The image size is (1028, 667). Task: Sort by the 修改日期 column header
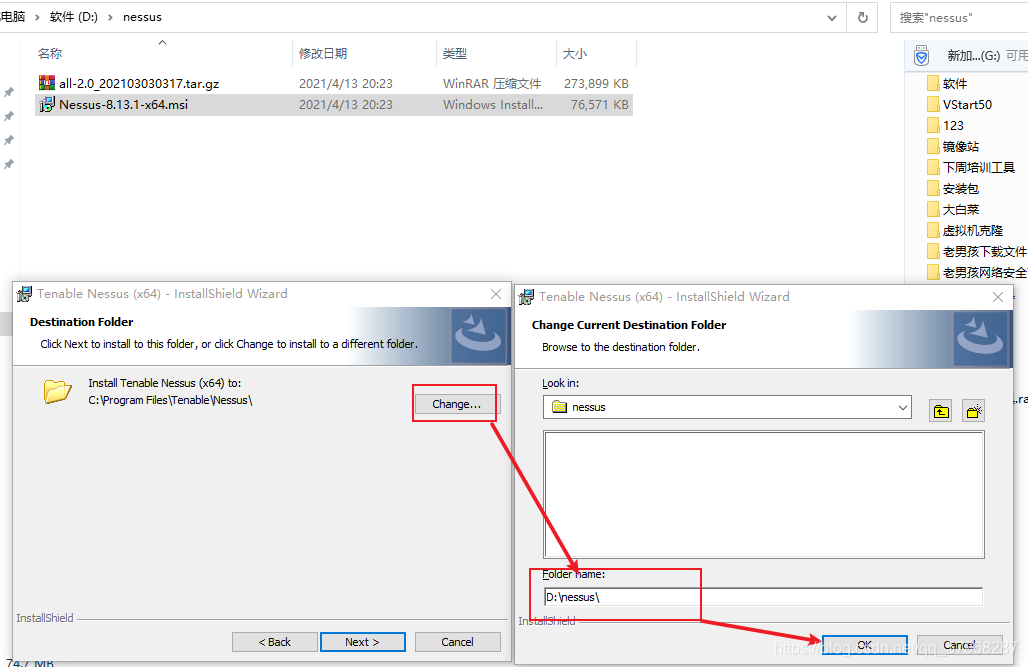323,54
